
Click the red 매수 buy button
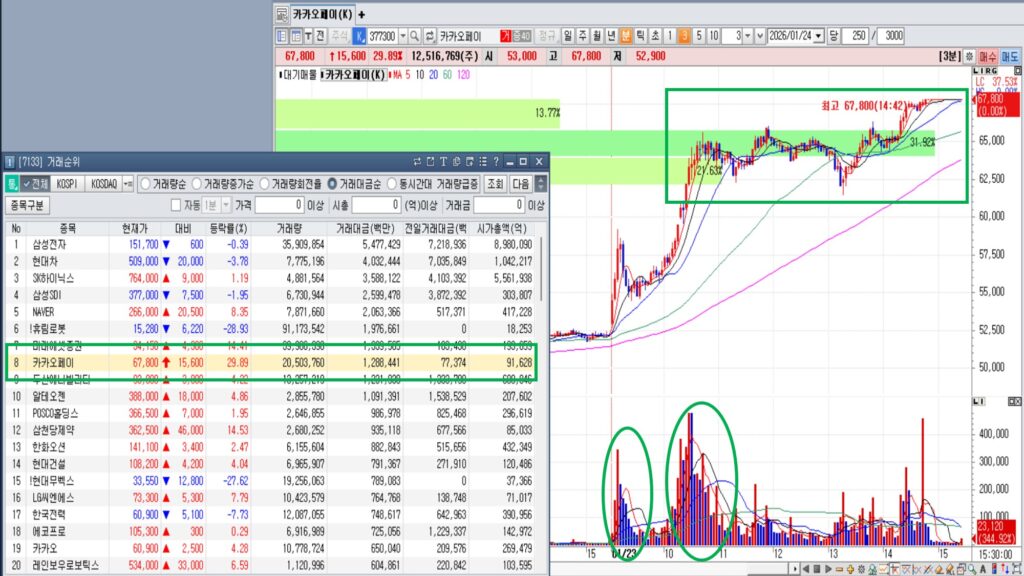point(988,56)
